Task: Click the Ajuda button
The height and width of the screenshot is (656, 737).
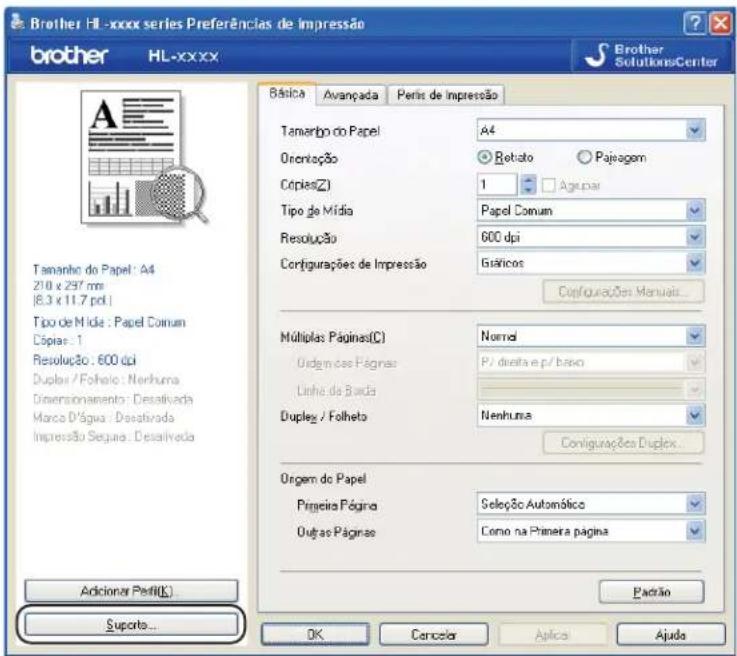Action: pos(671,635)
